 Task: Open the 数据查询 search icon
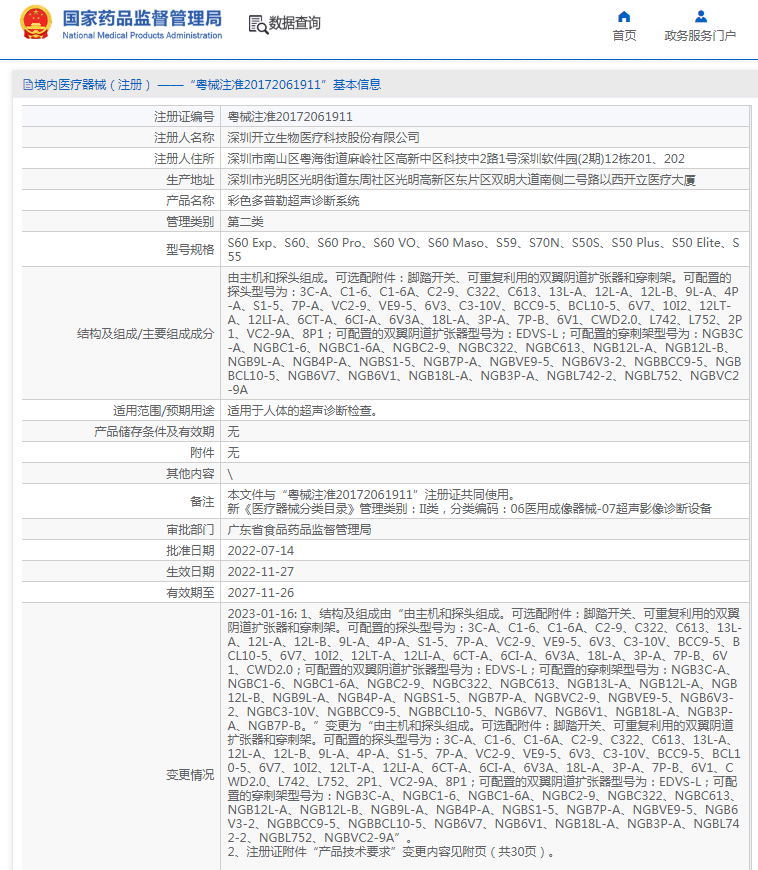pyautogui.click(x=258, y=24)
